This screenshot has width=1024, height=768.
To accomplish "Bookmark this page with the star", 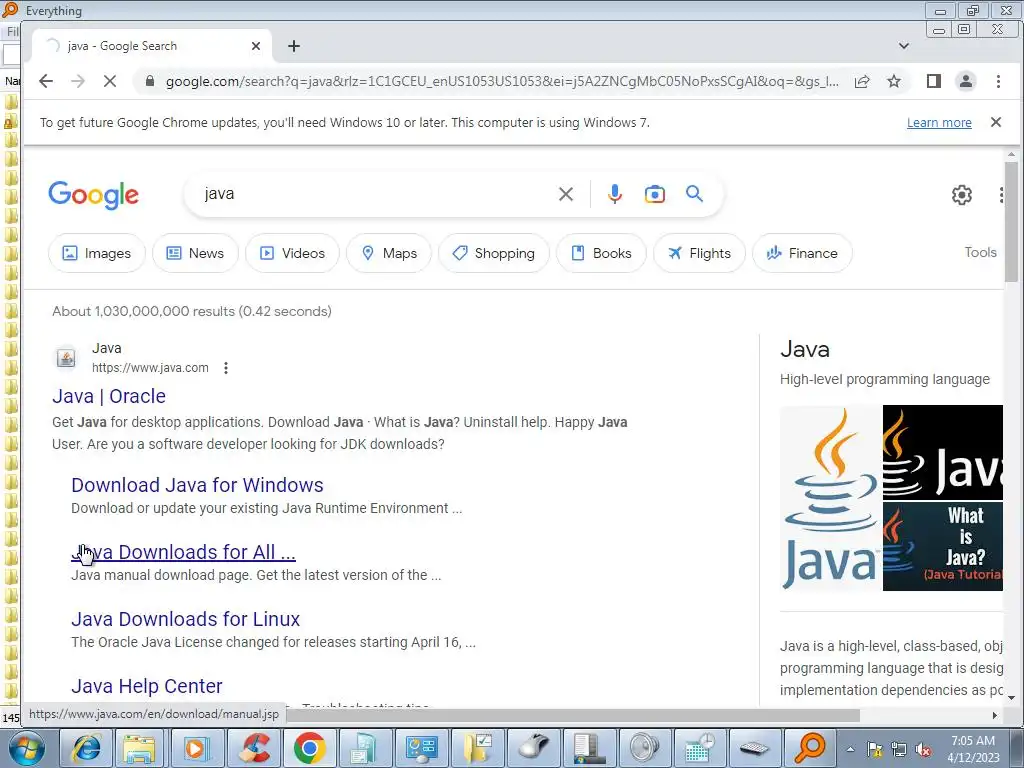I will point(894,81).
